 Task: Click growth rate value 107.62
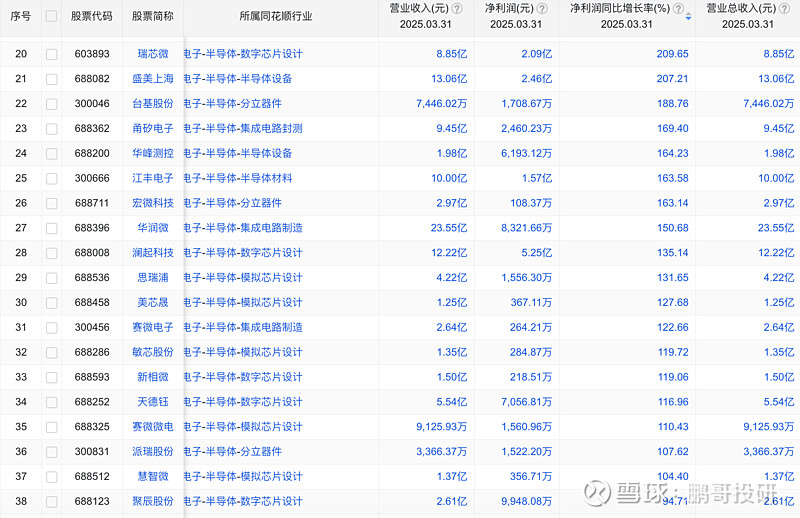673,452
